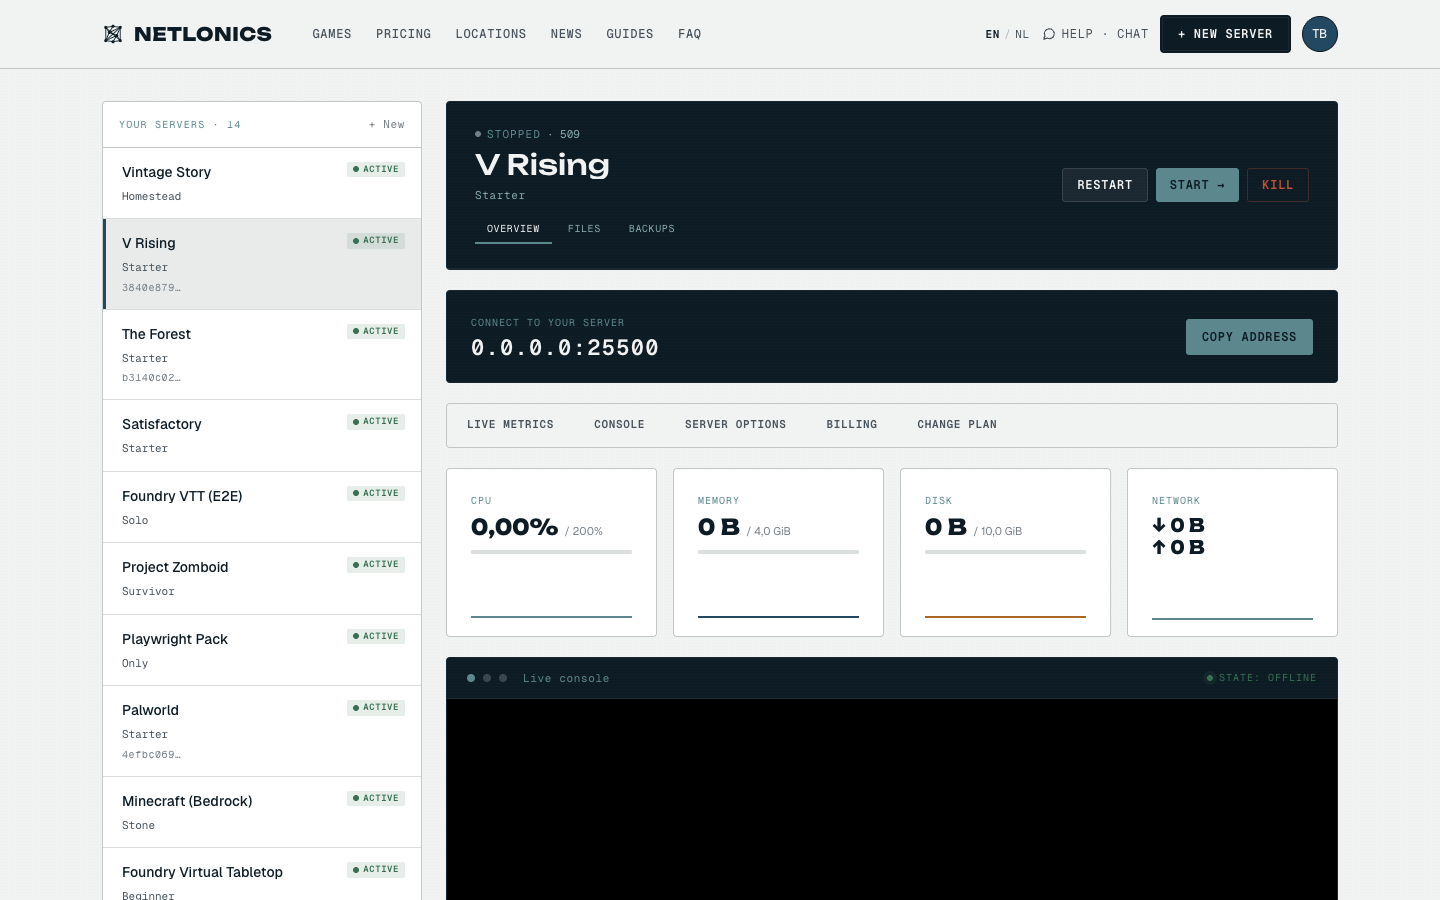Switch language to NL
1440x900 pixels.
1022,34
